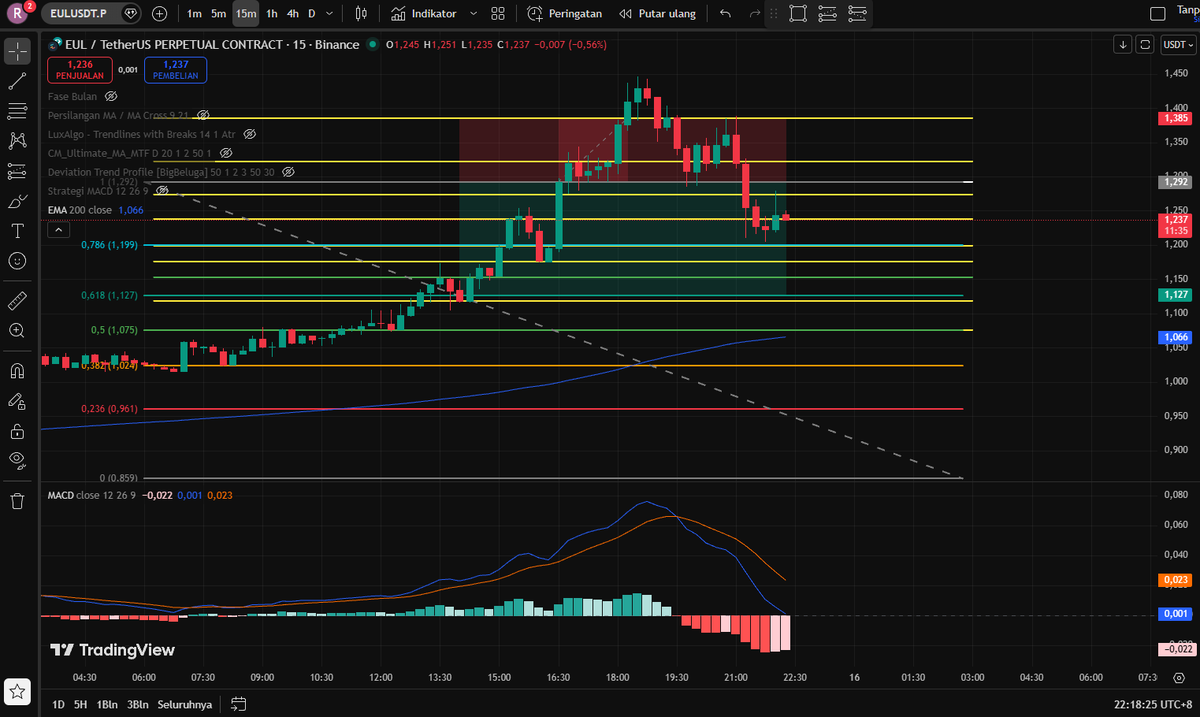Start bar replay with Putar ulang
The image size is (1200, 717).
click(657, 14)
